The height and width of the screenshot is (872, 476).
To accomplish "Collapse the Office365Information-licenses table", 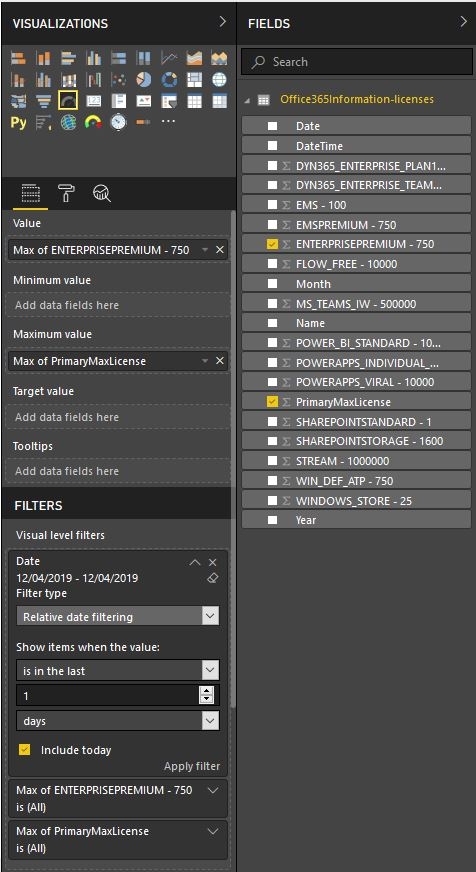I will (247, 100).
